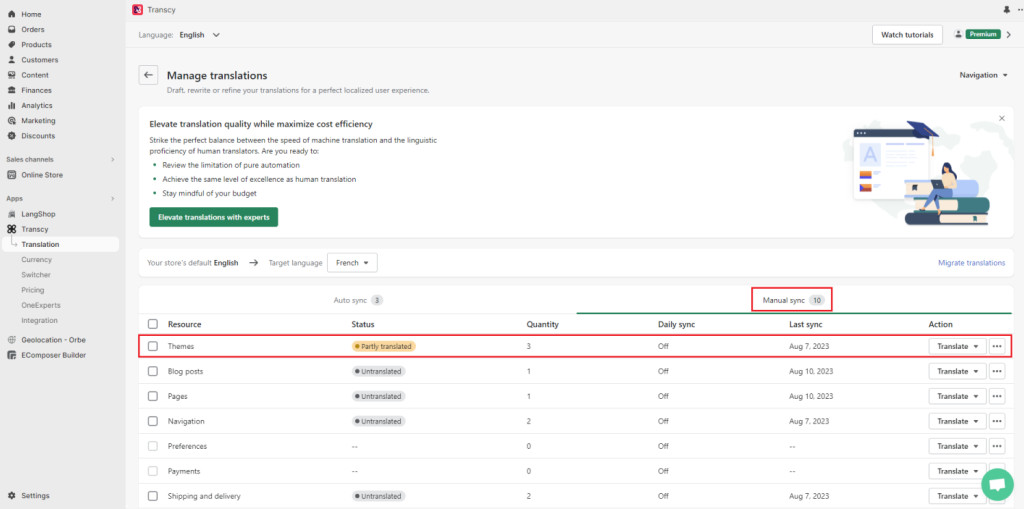Viewport: 1024px width, 509px height.
Task: Open Geolocation - Orbe app
Action: [53, 340]
